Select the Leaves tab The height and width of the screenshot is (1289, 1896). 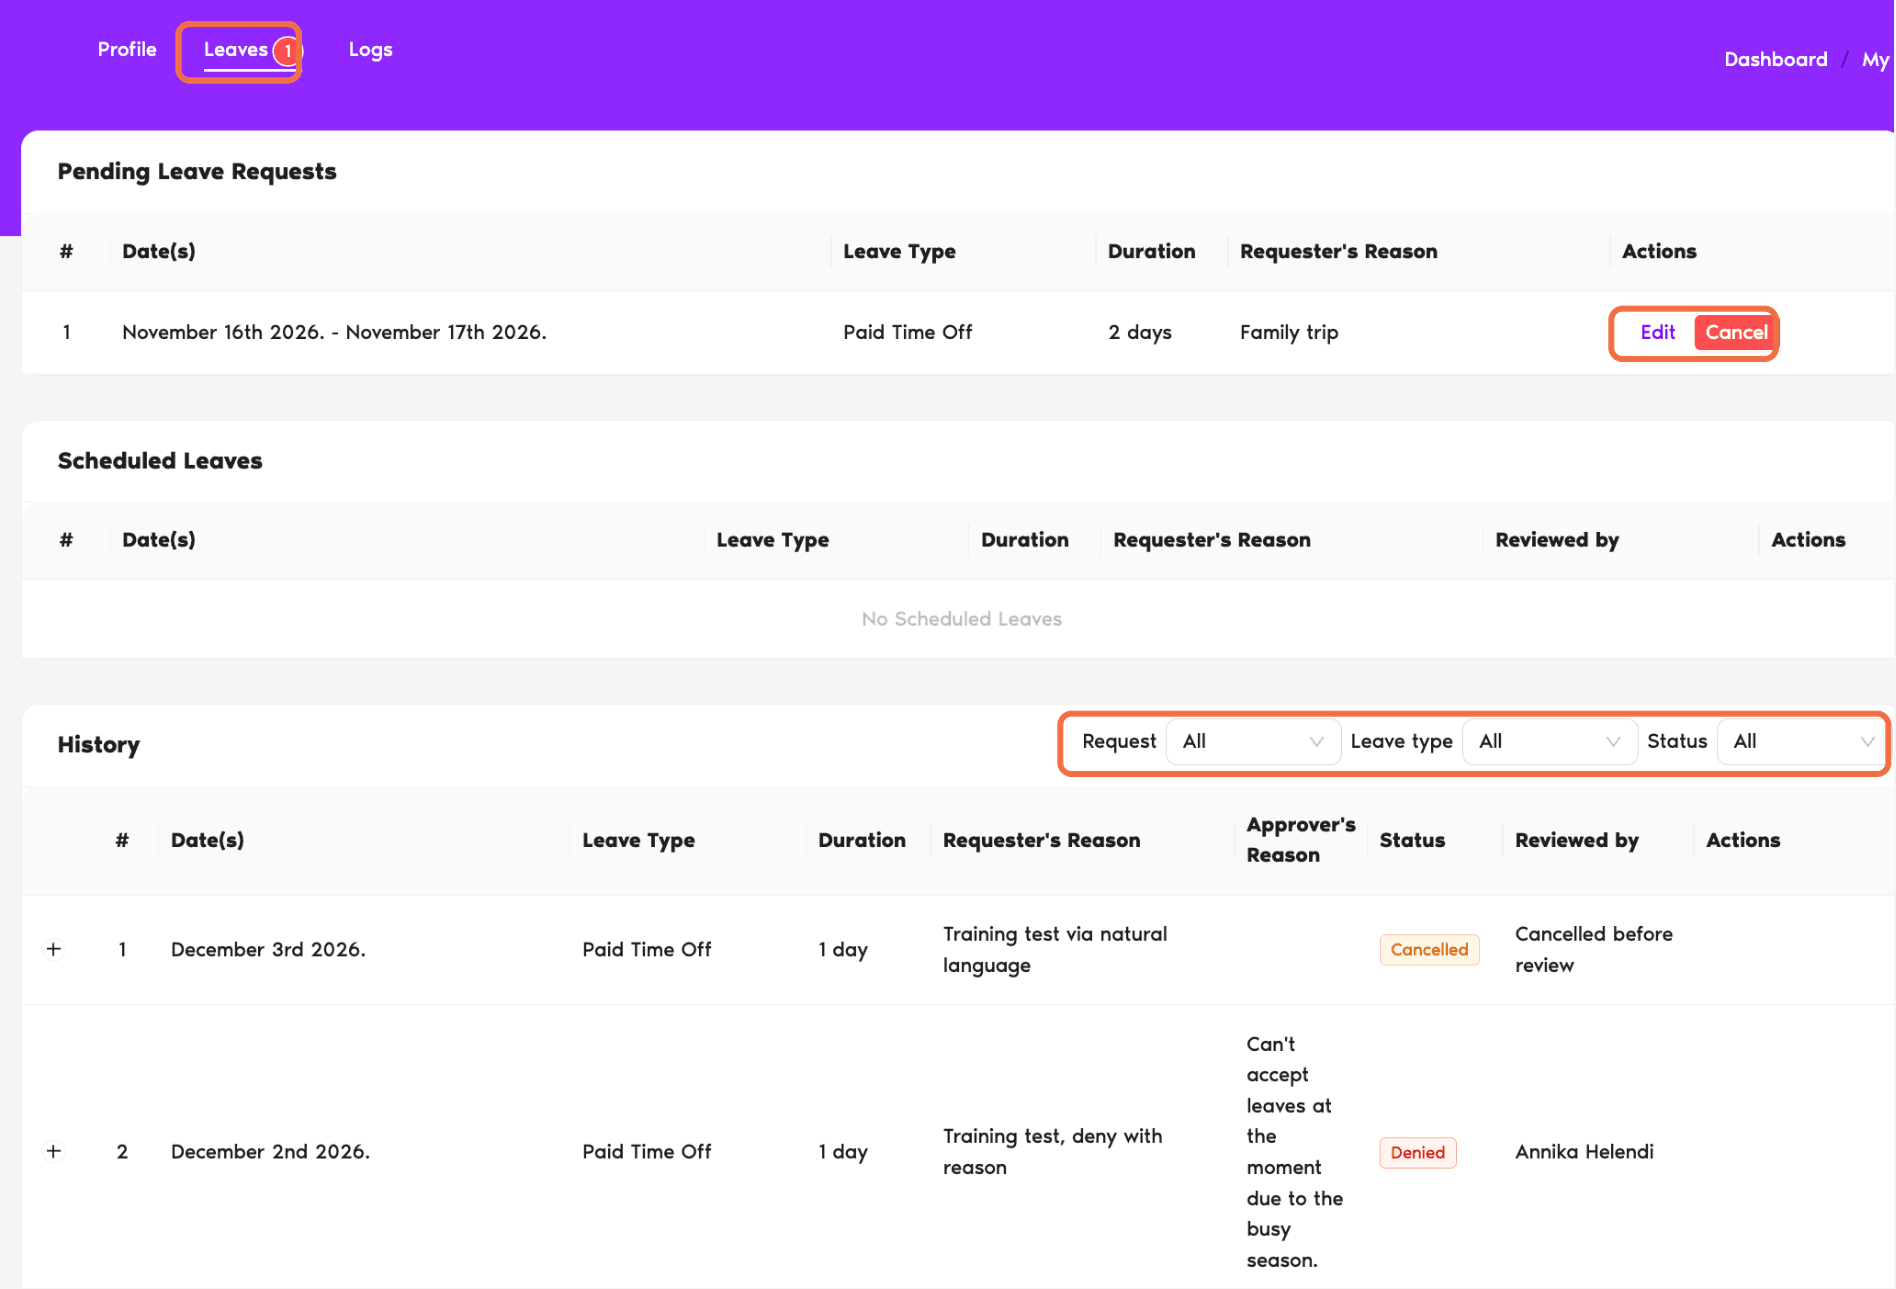click(236, 49)
